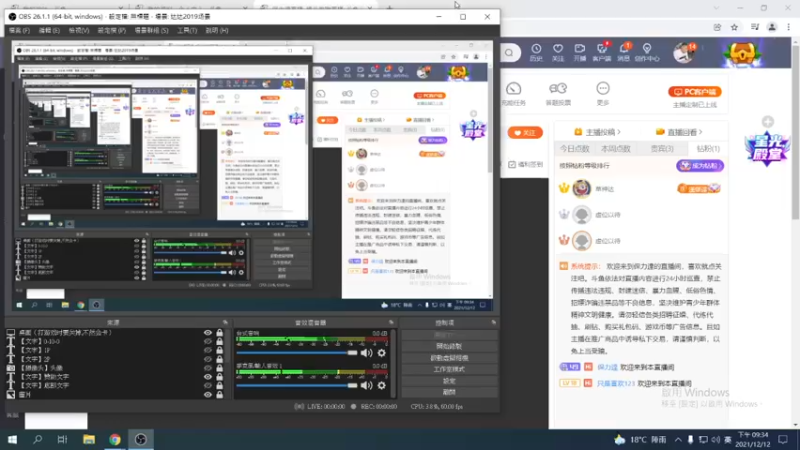
Task: Open 消息 messages bell icon
Action: [x=624, y=52]
